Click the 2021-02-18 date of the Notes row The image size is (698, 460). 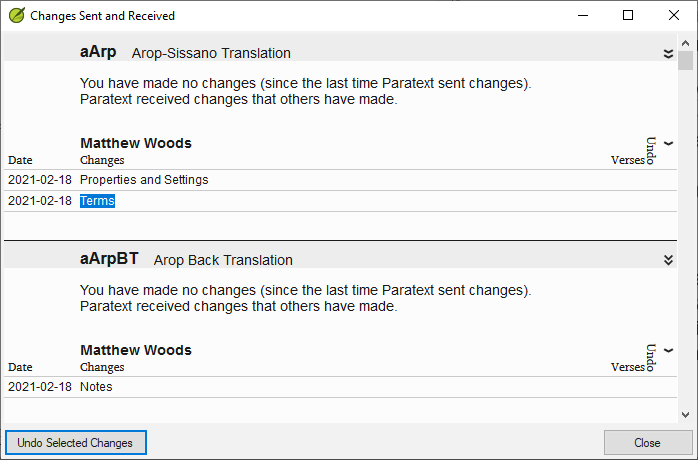click(x=40, y=387)
